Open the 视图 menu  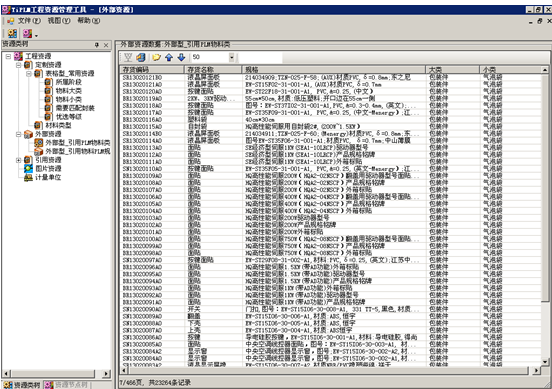(x=59, y=21)
